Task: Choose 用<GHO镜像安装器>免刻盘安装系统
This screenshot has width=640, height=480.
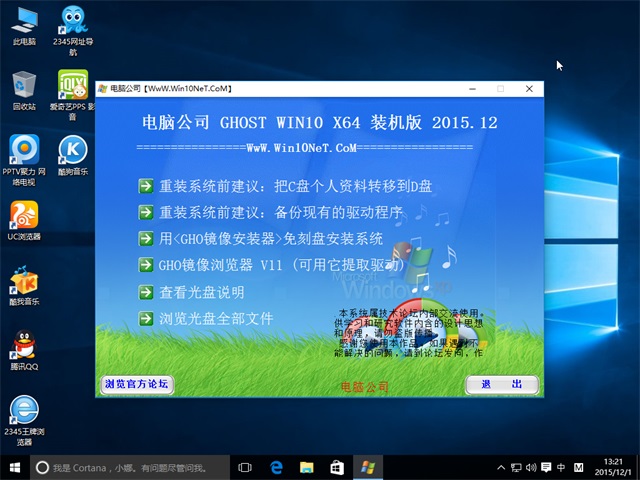Action: (271, 239)
